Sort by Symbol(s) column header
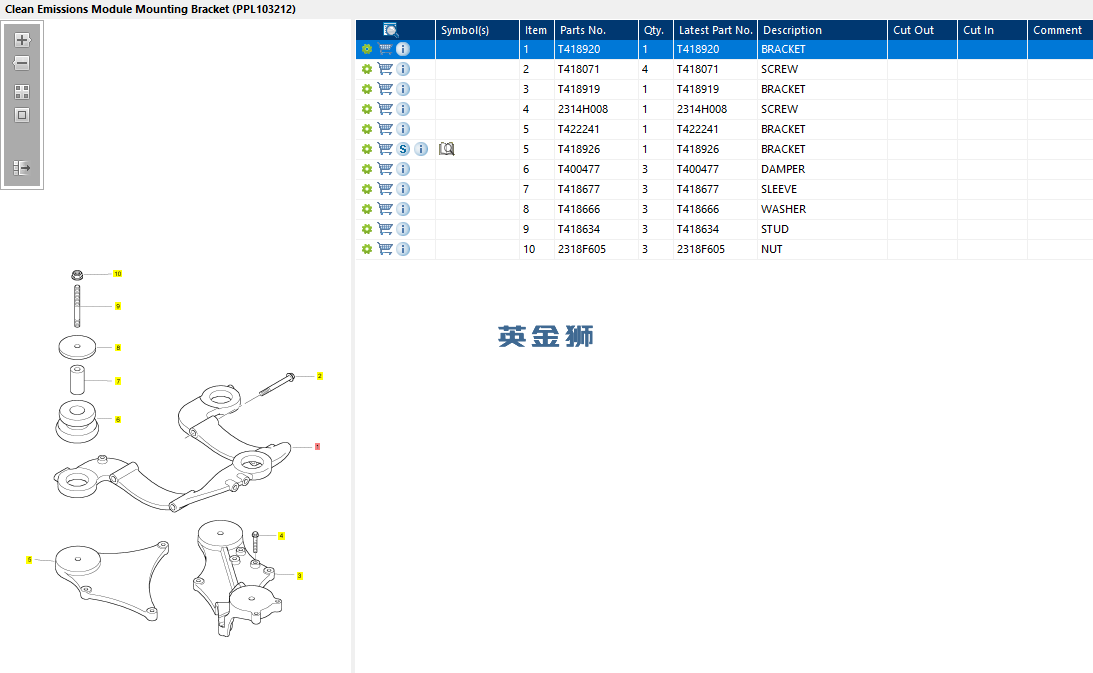1093x673 pixels. (477, 30)
